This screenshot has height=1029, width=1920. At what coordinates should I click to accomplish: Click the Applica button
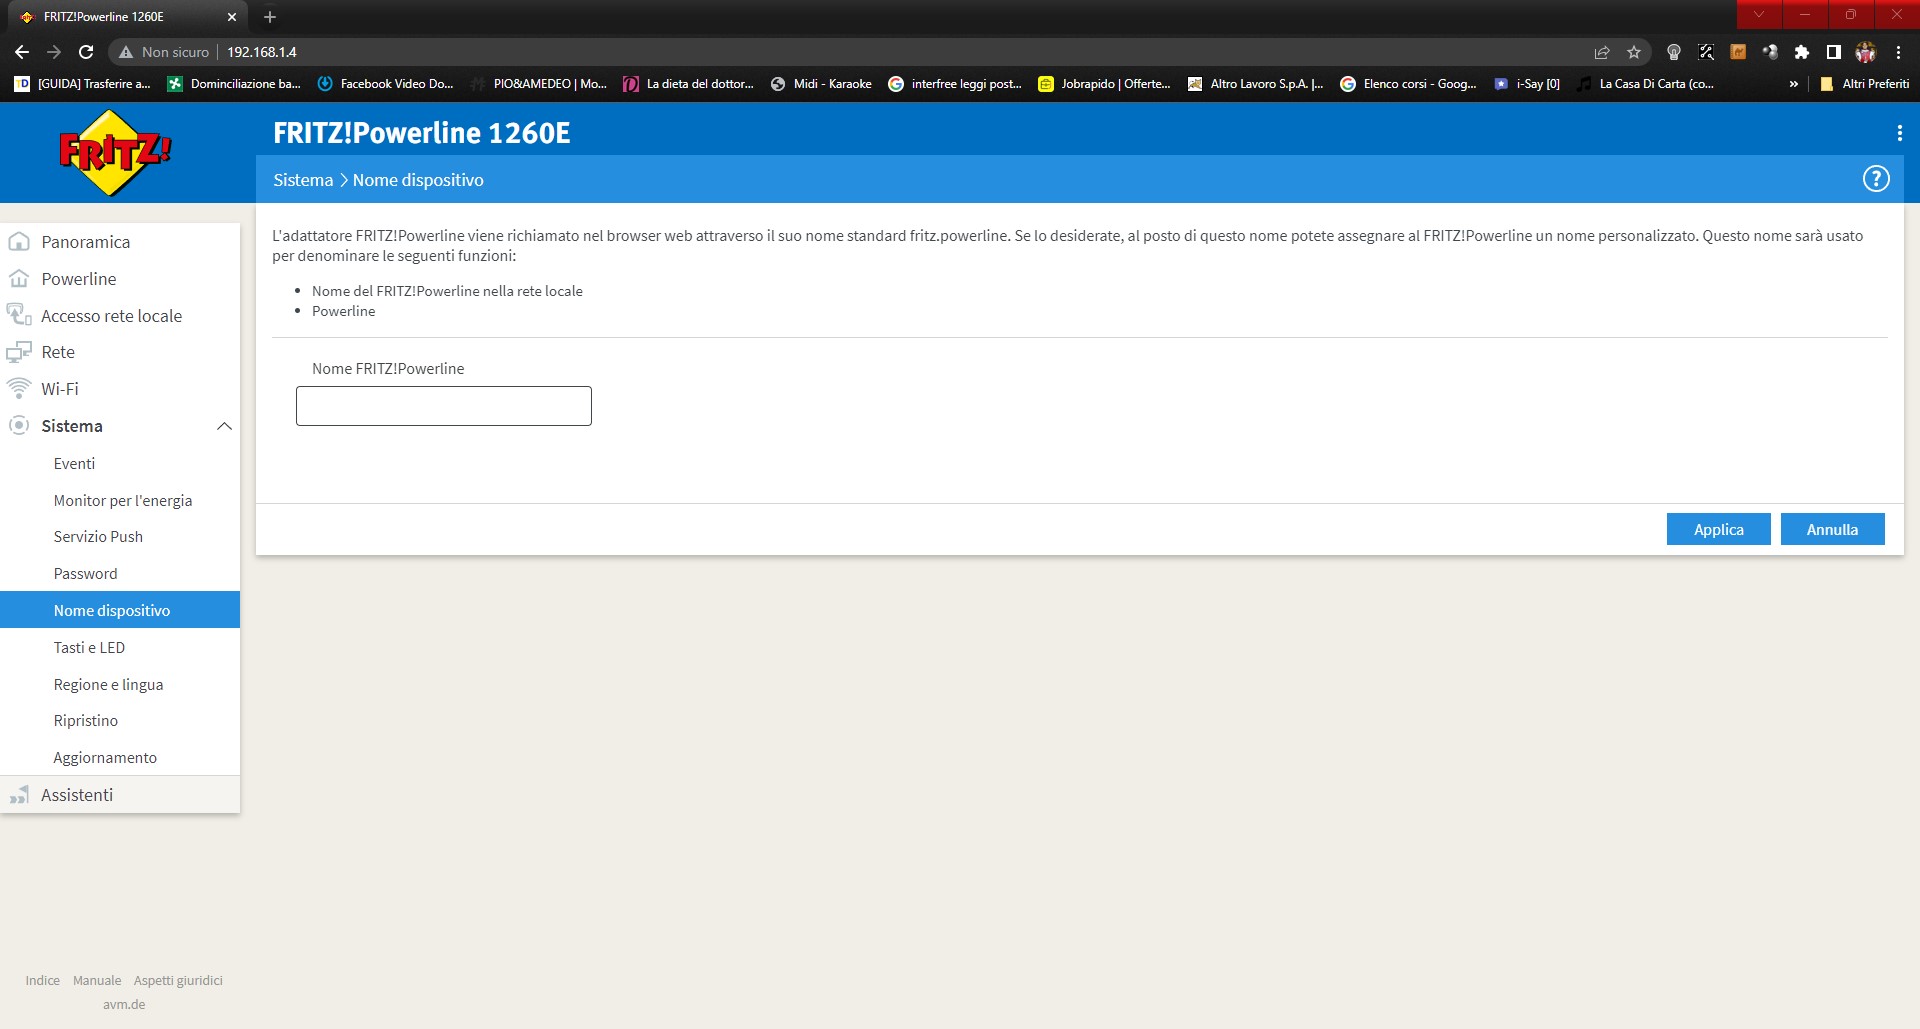click(1718, 529)
